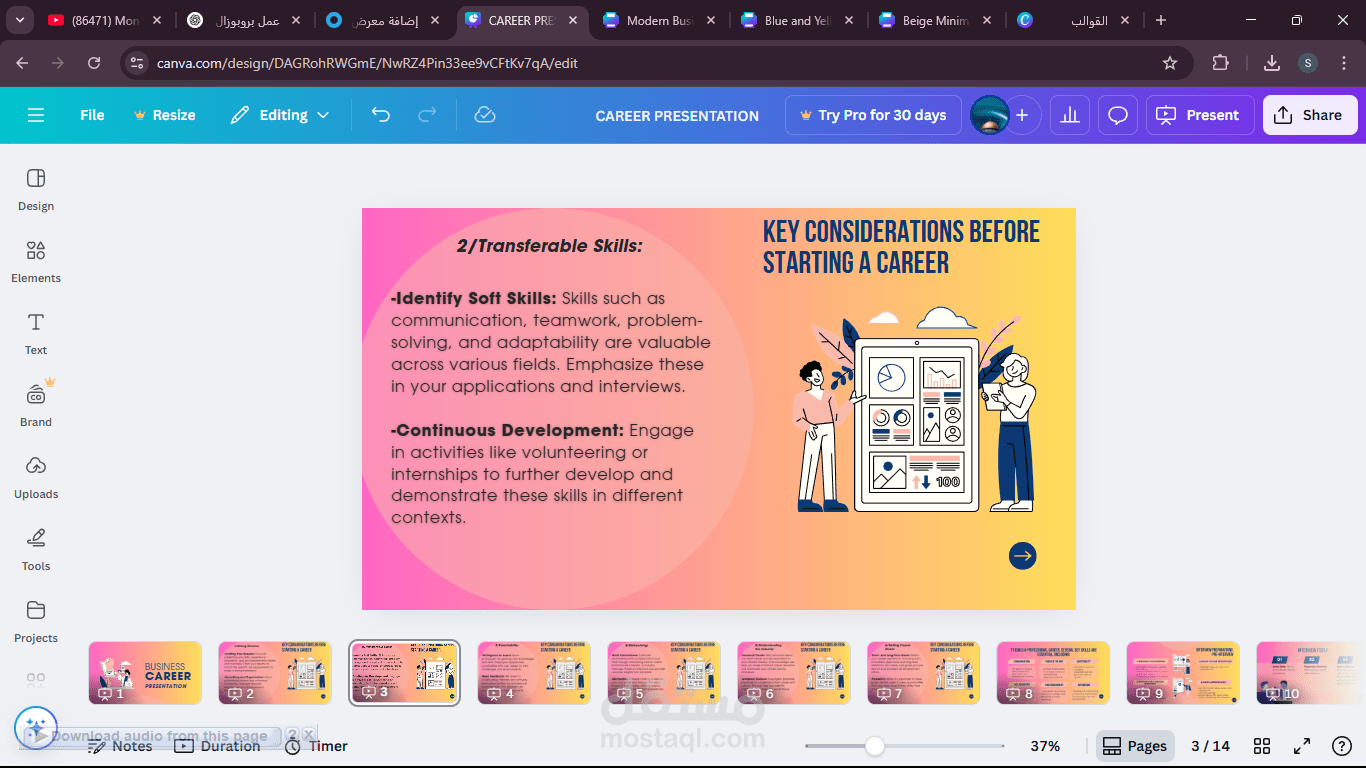The height and width of the screenshot is (768, 1366).
Task: Select page 5 thumbnail
Action: pyautogui.click(x=664, y=673)
